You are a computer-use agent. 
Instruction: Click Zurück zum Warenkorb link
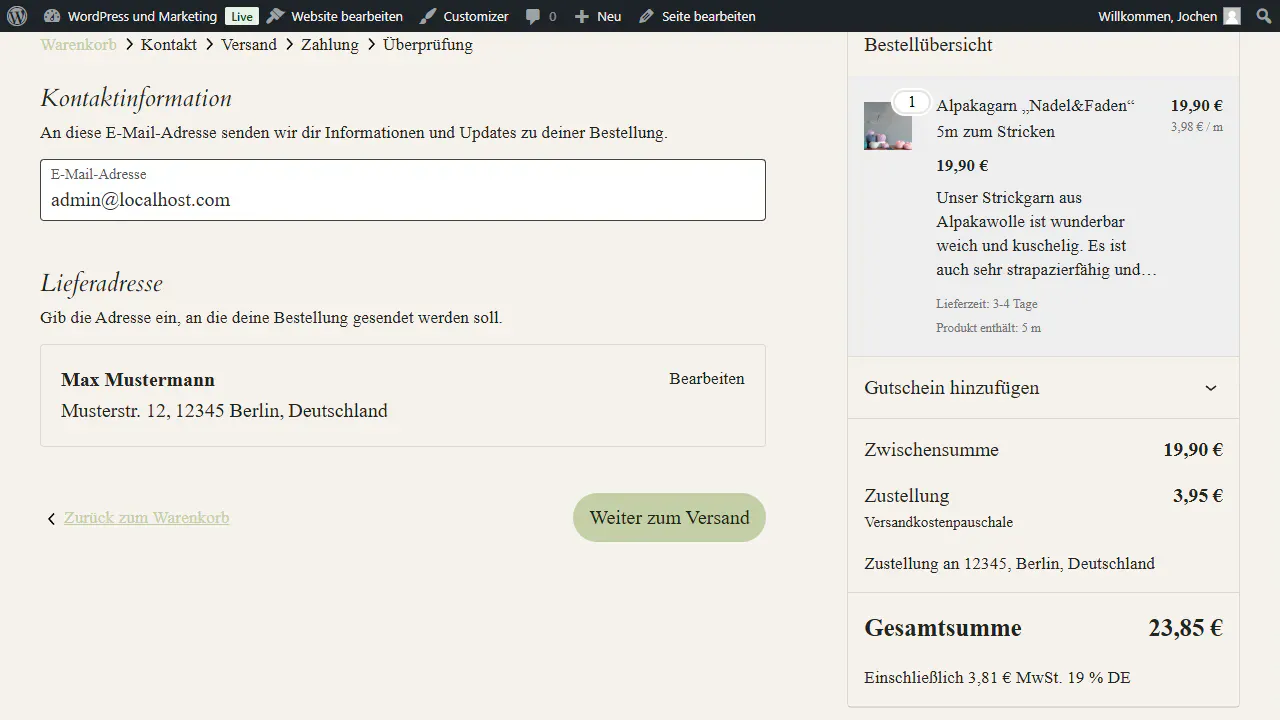(x=147, y=518)
